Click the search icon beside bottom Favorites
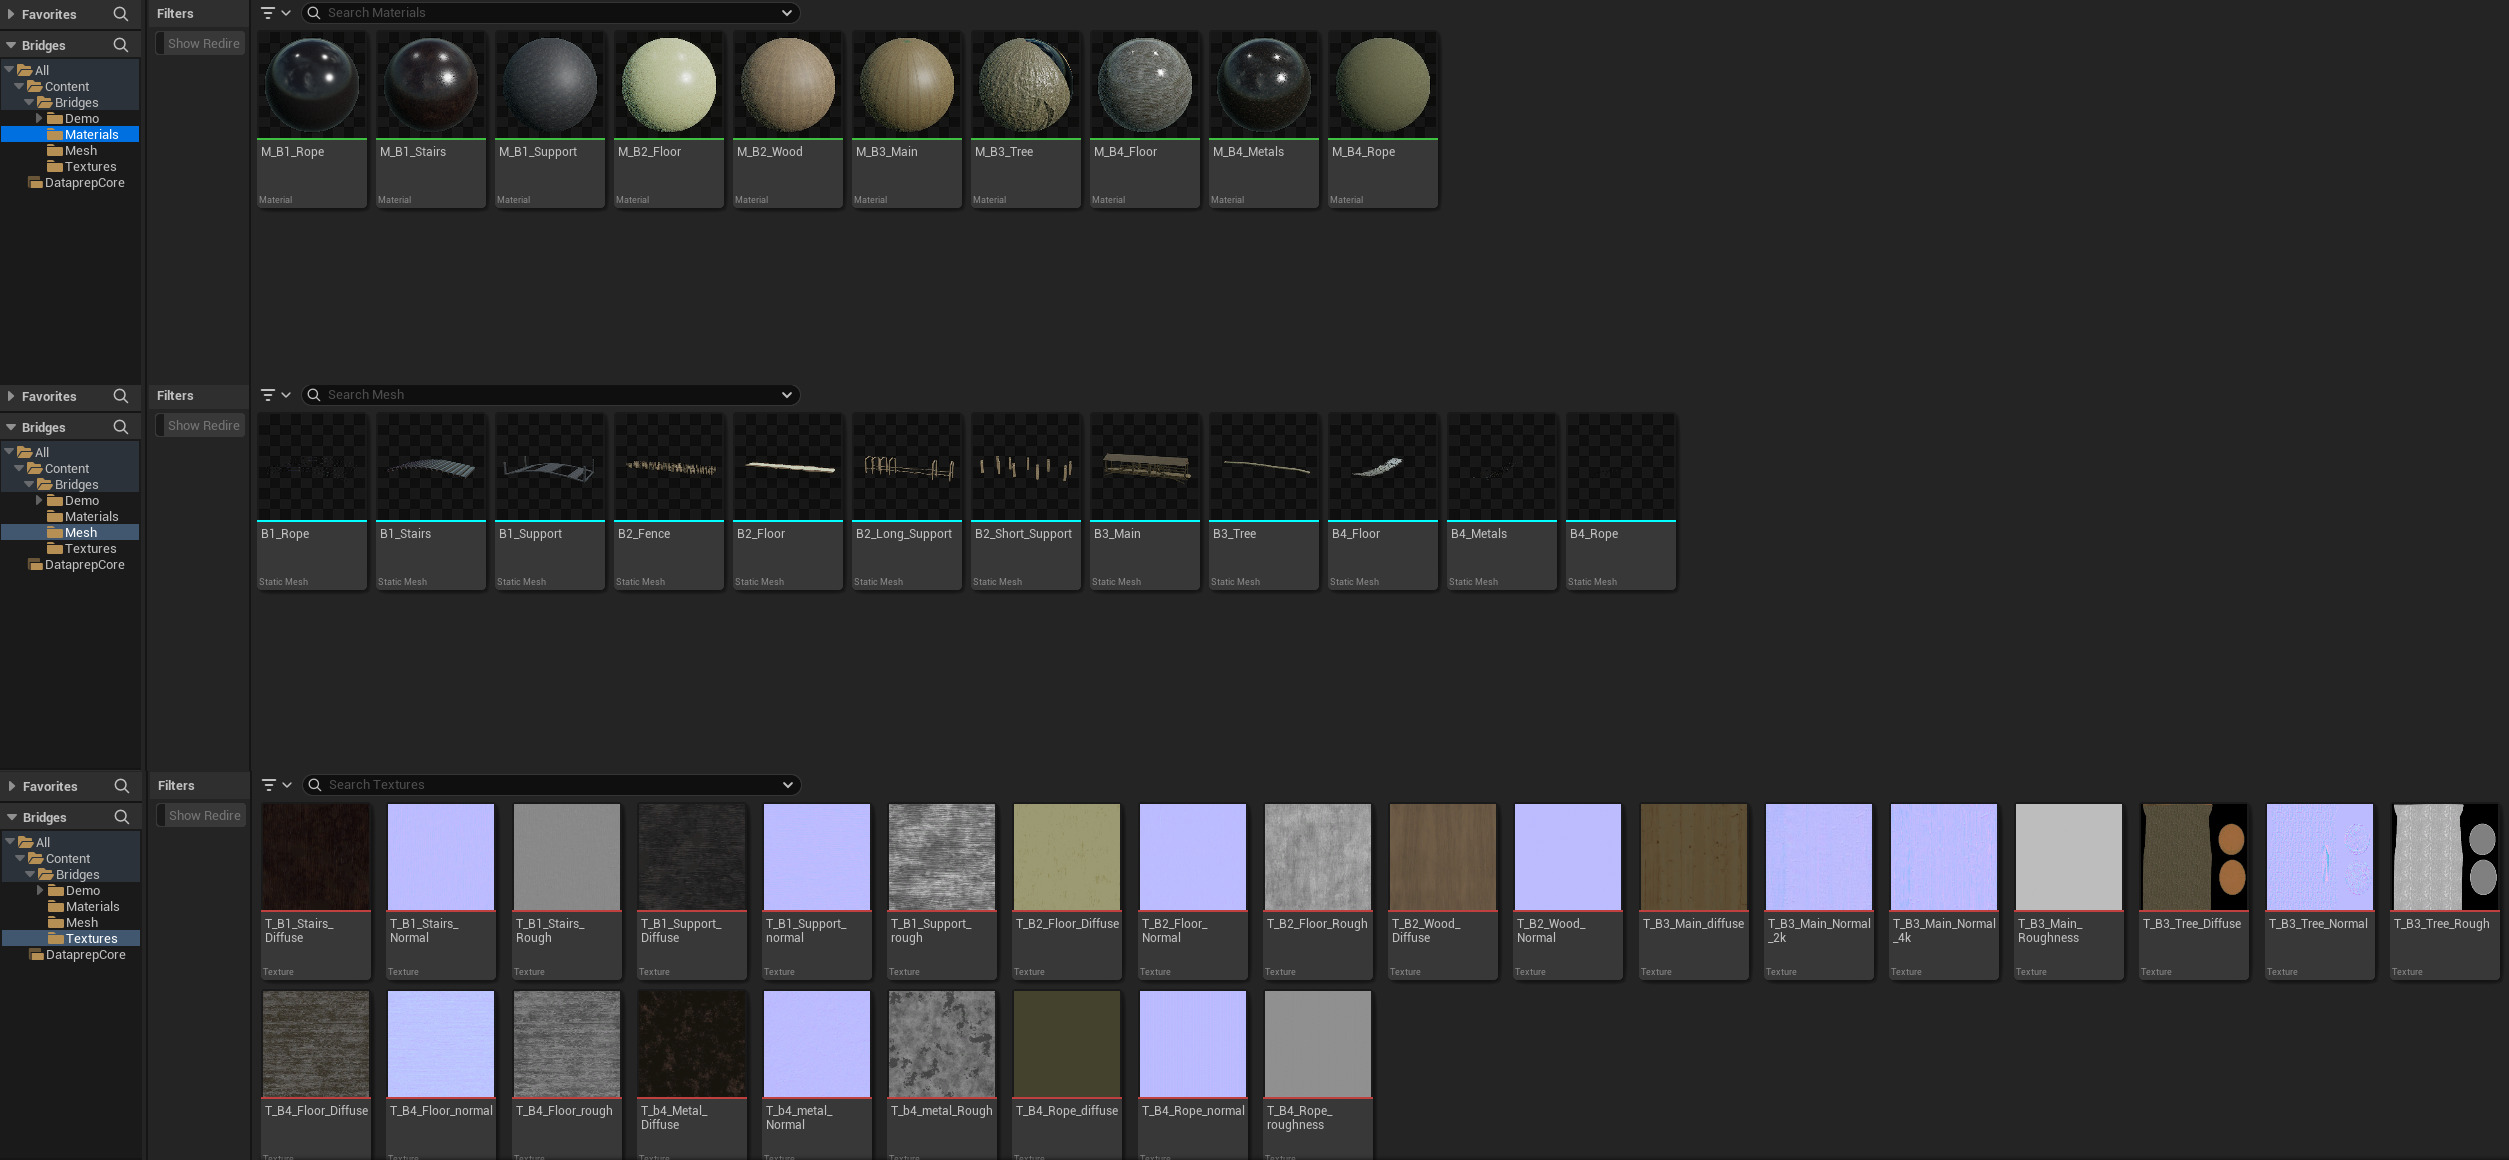Image resolution: width=2509 pixels, height=1160 pixels. tap(122, 786)
